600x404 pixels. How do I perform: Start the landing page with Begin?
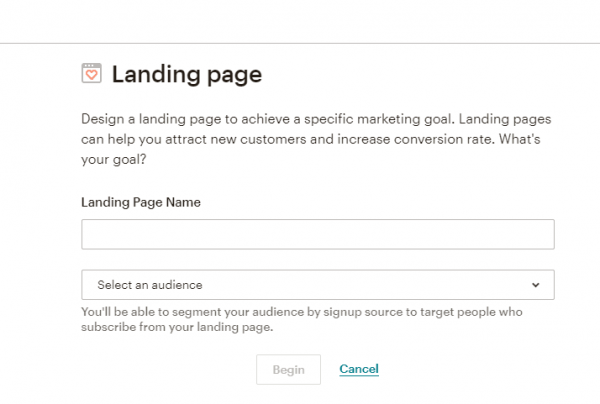(288, 369)
